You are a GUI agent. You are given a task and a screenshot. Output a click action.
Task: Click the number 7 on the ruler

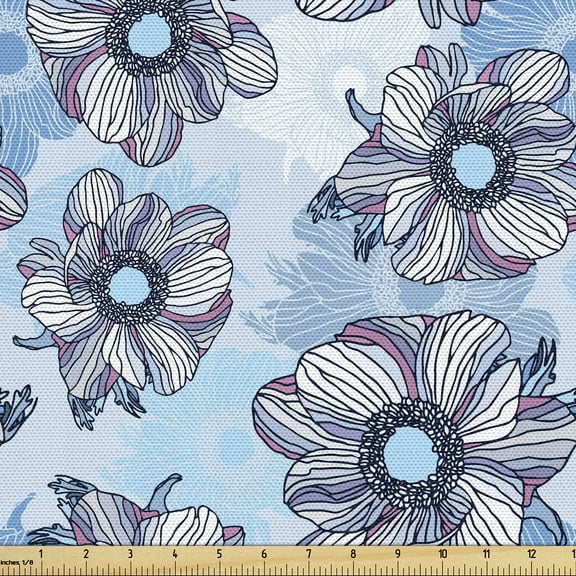pyautogui.click(x=309, y=554)
